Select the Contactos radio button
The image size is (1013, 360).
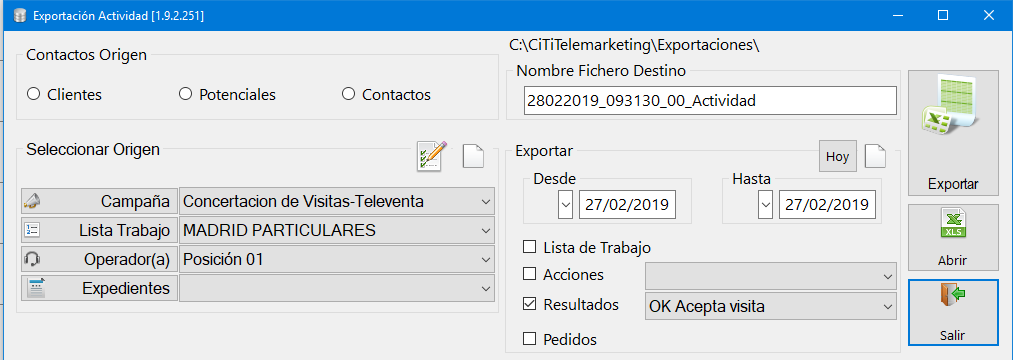tap(348, 94)
